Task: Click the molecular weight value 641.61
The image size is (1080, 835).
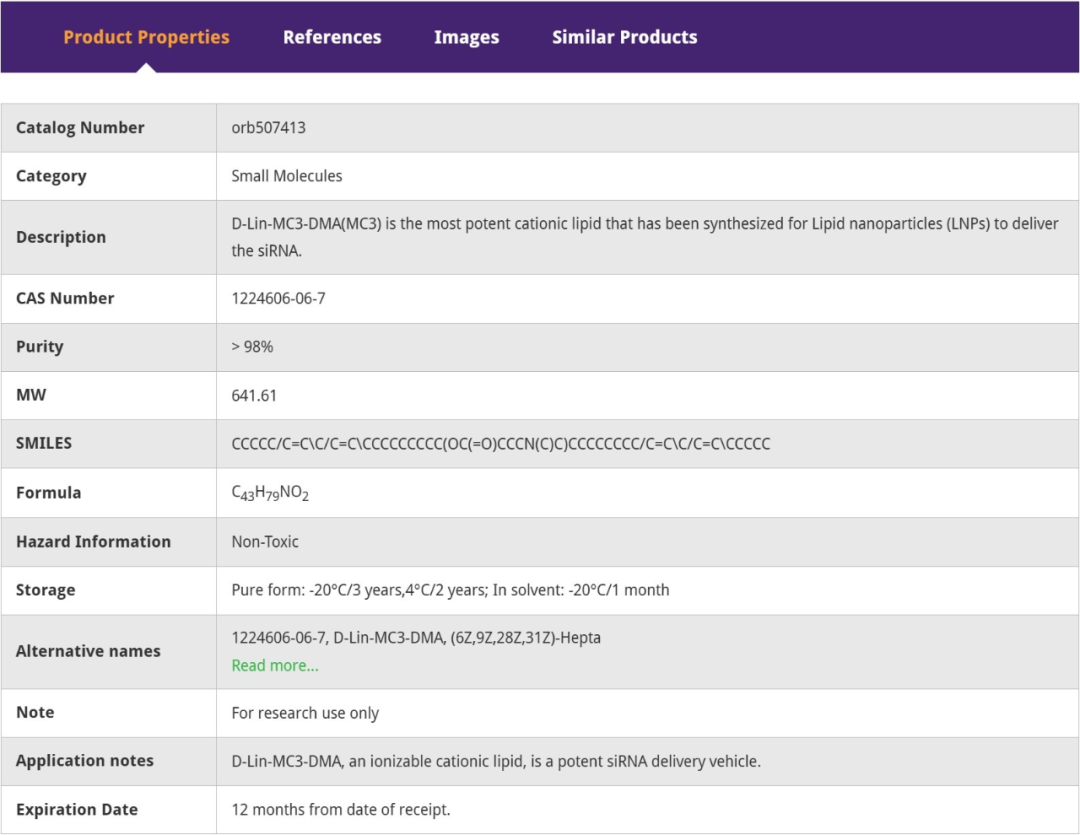Action: pyautogui.click(x=254, y=396)
